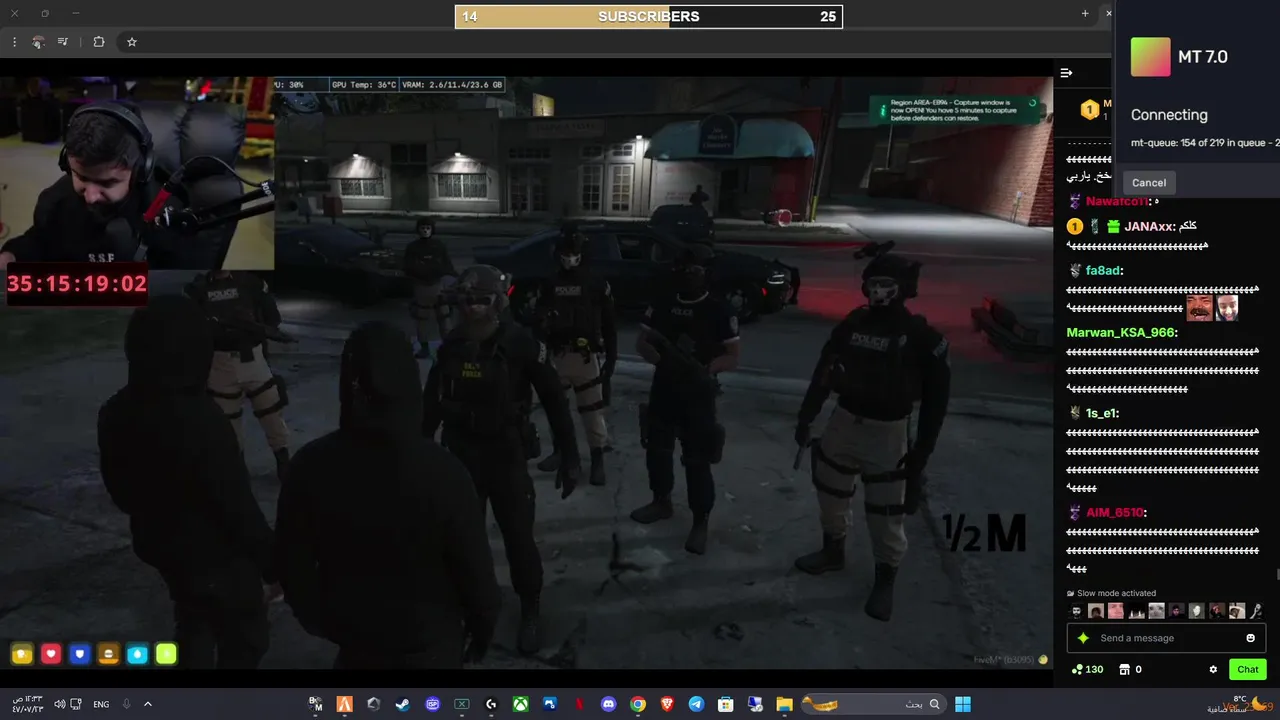
Task: Open username 1s_e1 in chat
Action: (1101, 413)
